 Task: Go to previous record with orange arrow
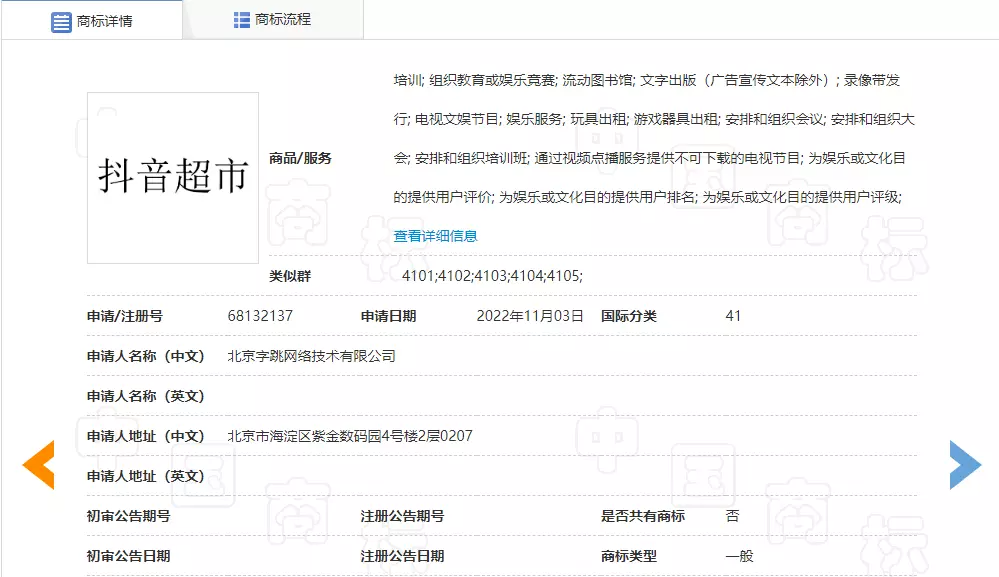tap(39, 464)
